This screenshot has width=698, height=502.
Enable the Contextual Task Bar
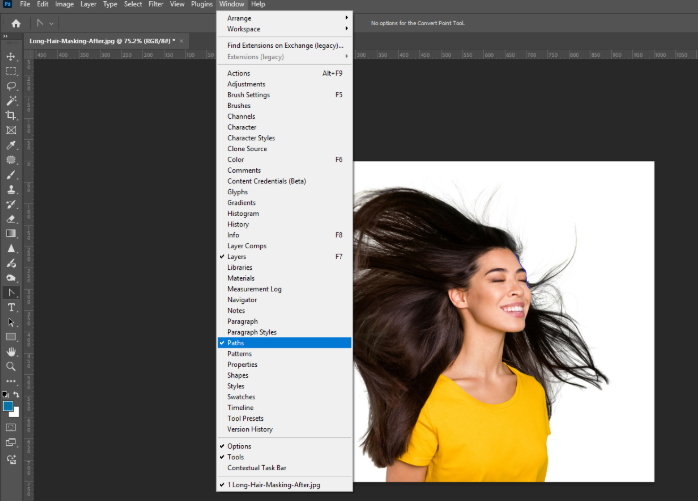[x=284, y=468]
